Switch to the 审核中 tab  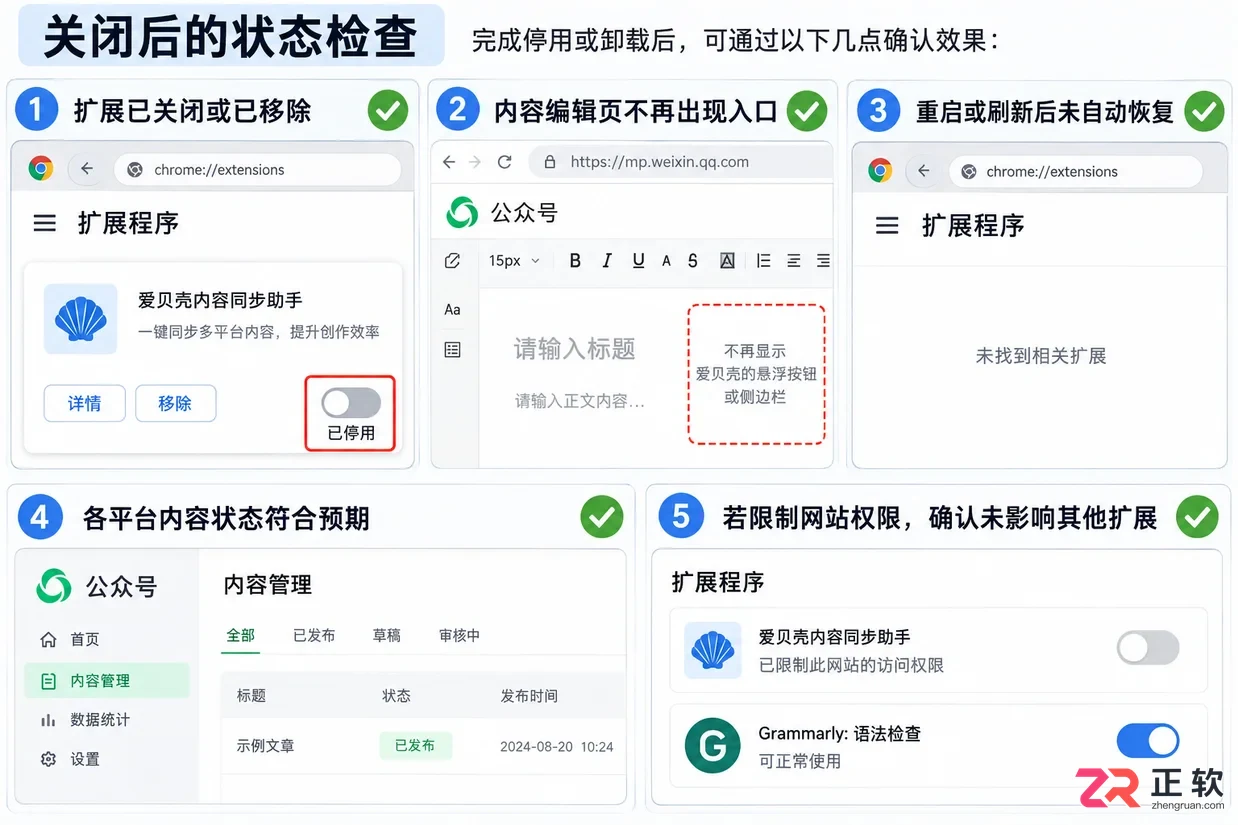click(460, 635)
